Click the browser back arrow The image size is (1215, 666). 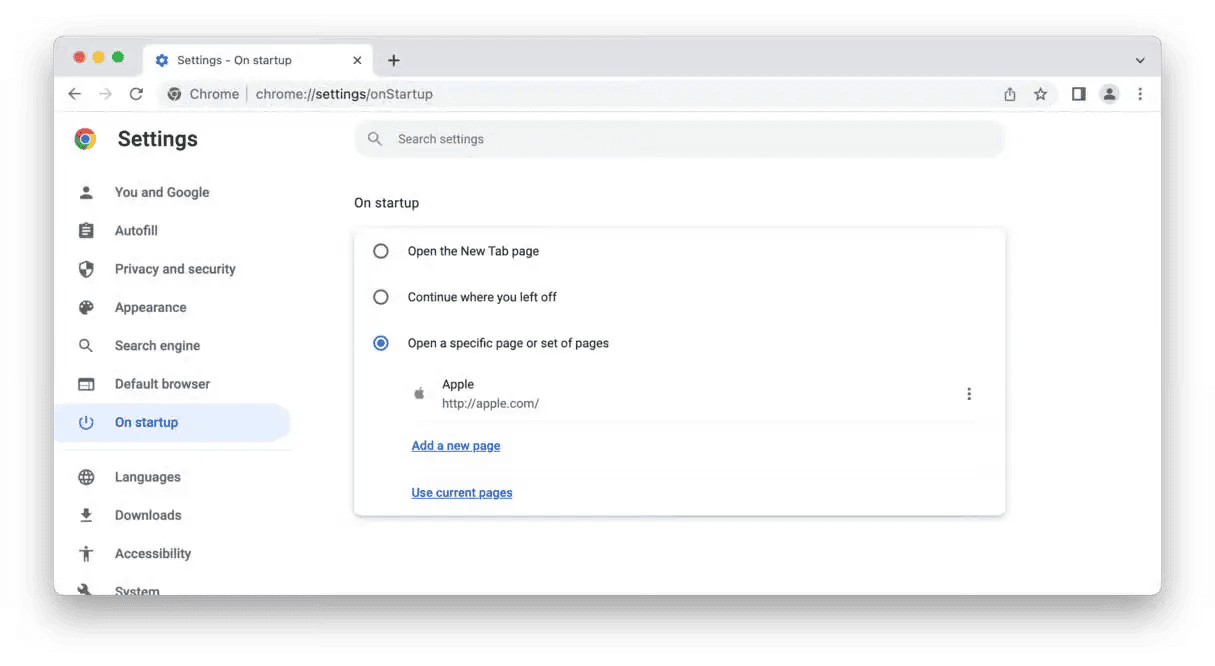(x=75, y=94)
